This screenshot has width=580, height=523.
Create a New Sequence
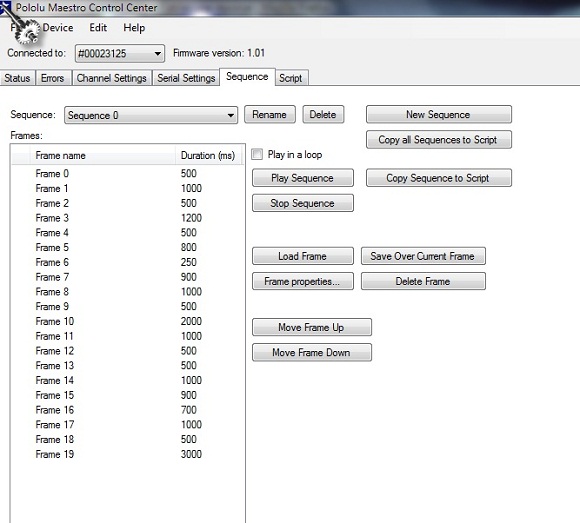438,115
